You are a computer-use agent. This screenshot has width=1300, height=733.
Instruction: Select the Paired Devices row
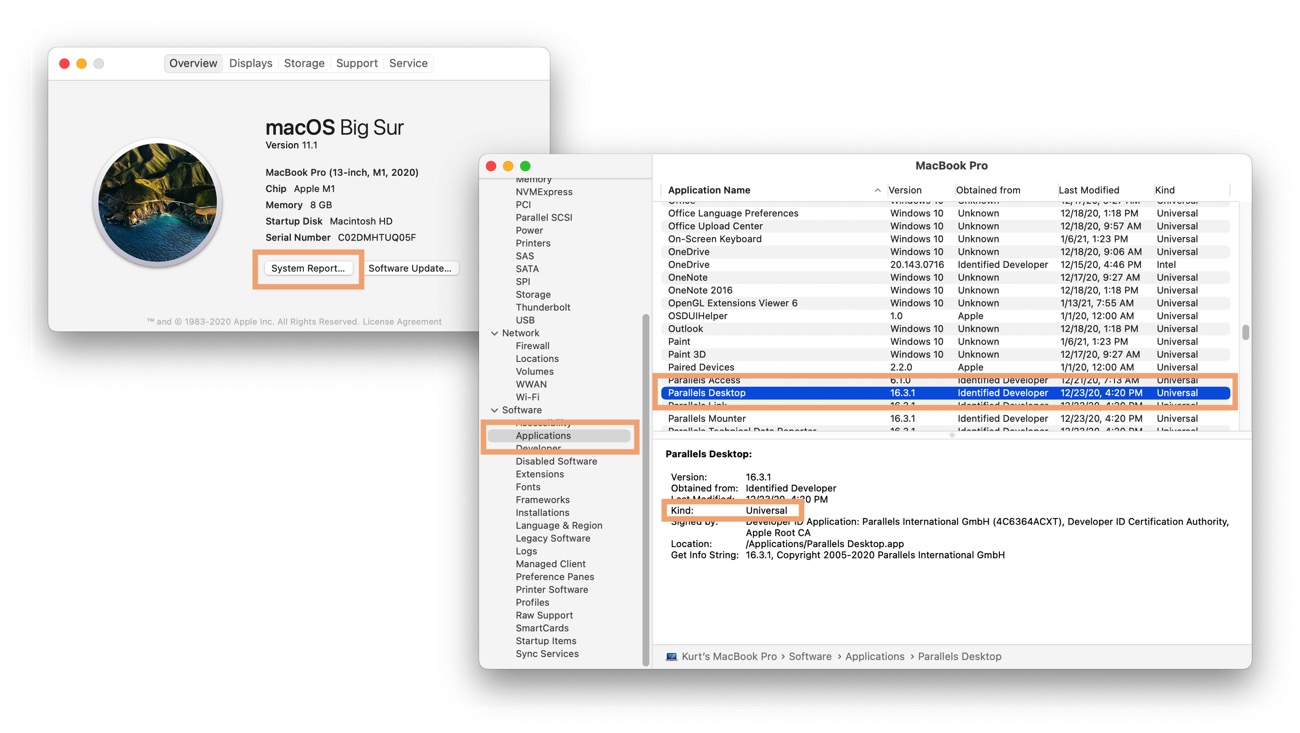945,367
